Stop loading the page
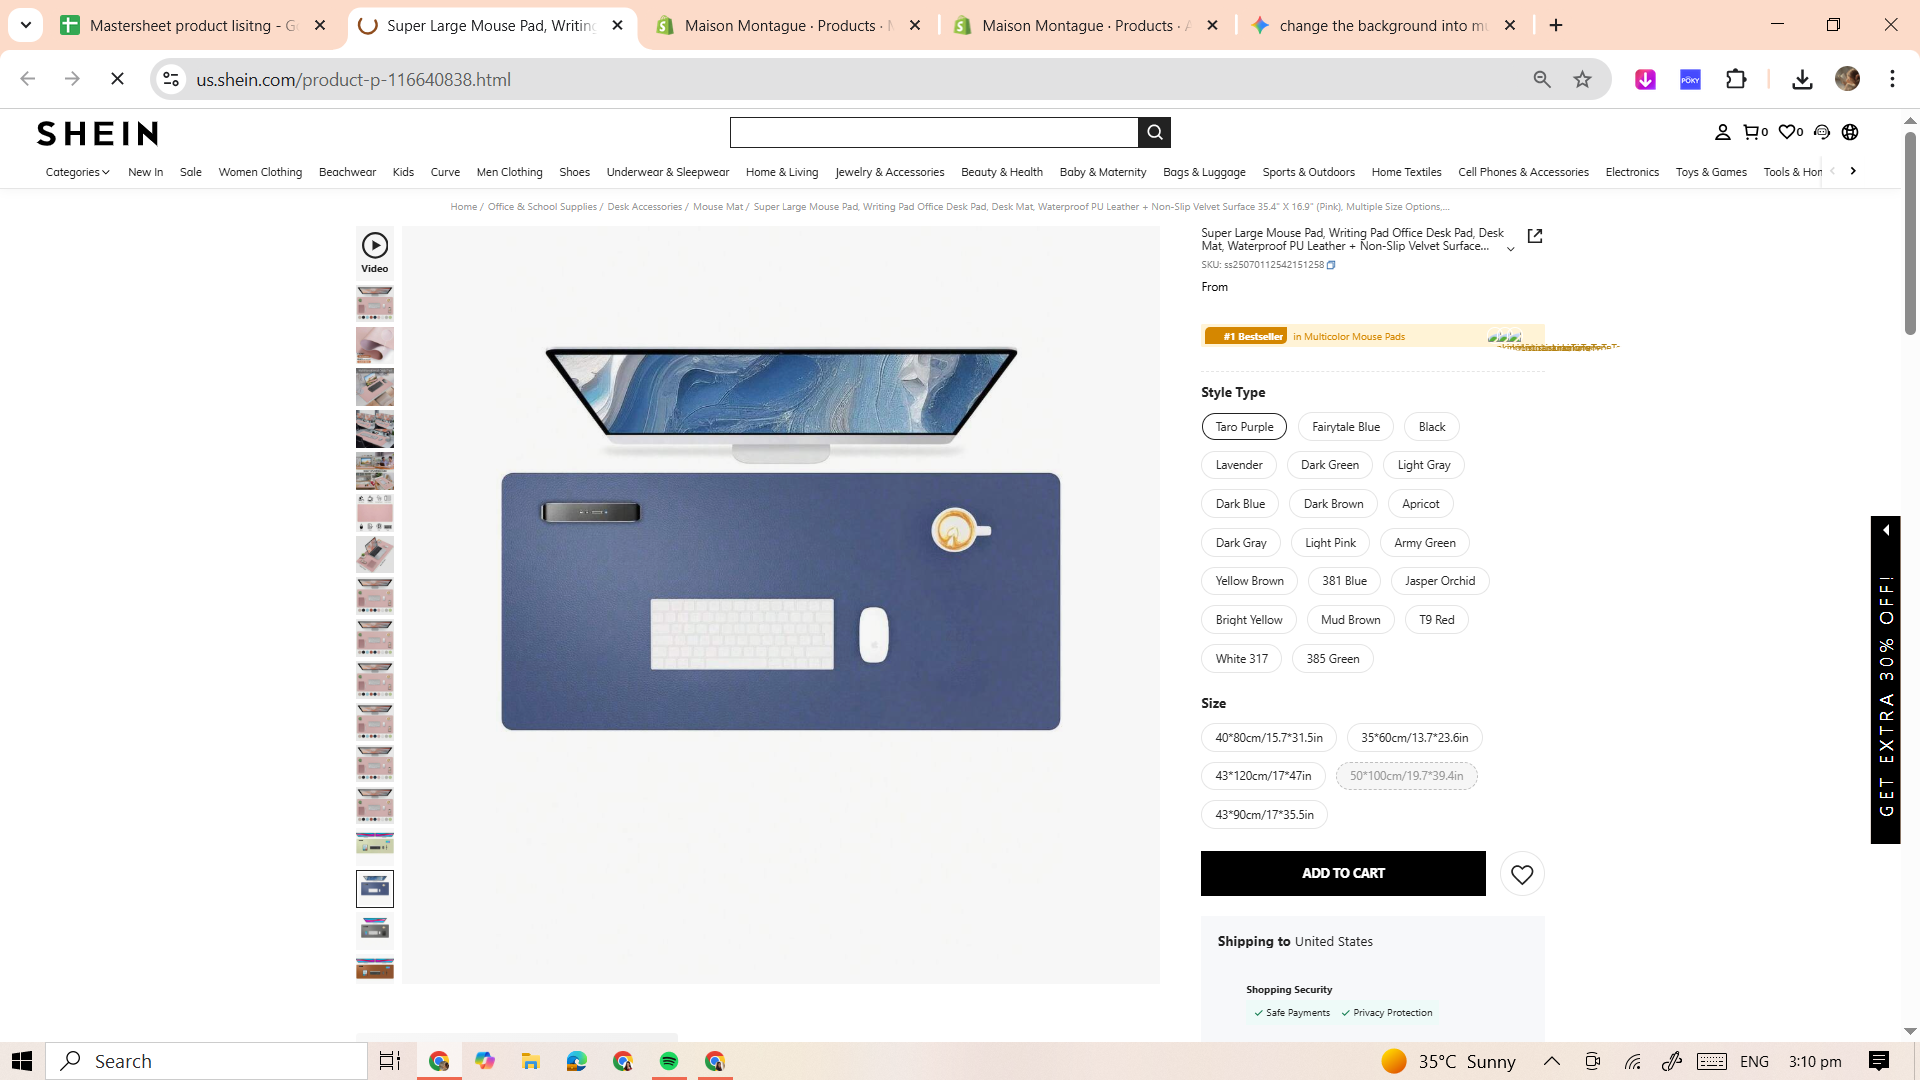Screen dimensions: 1920x1080 coord(117,79)
